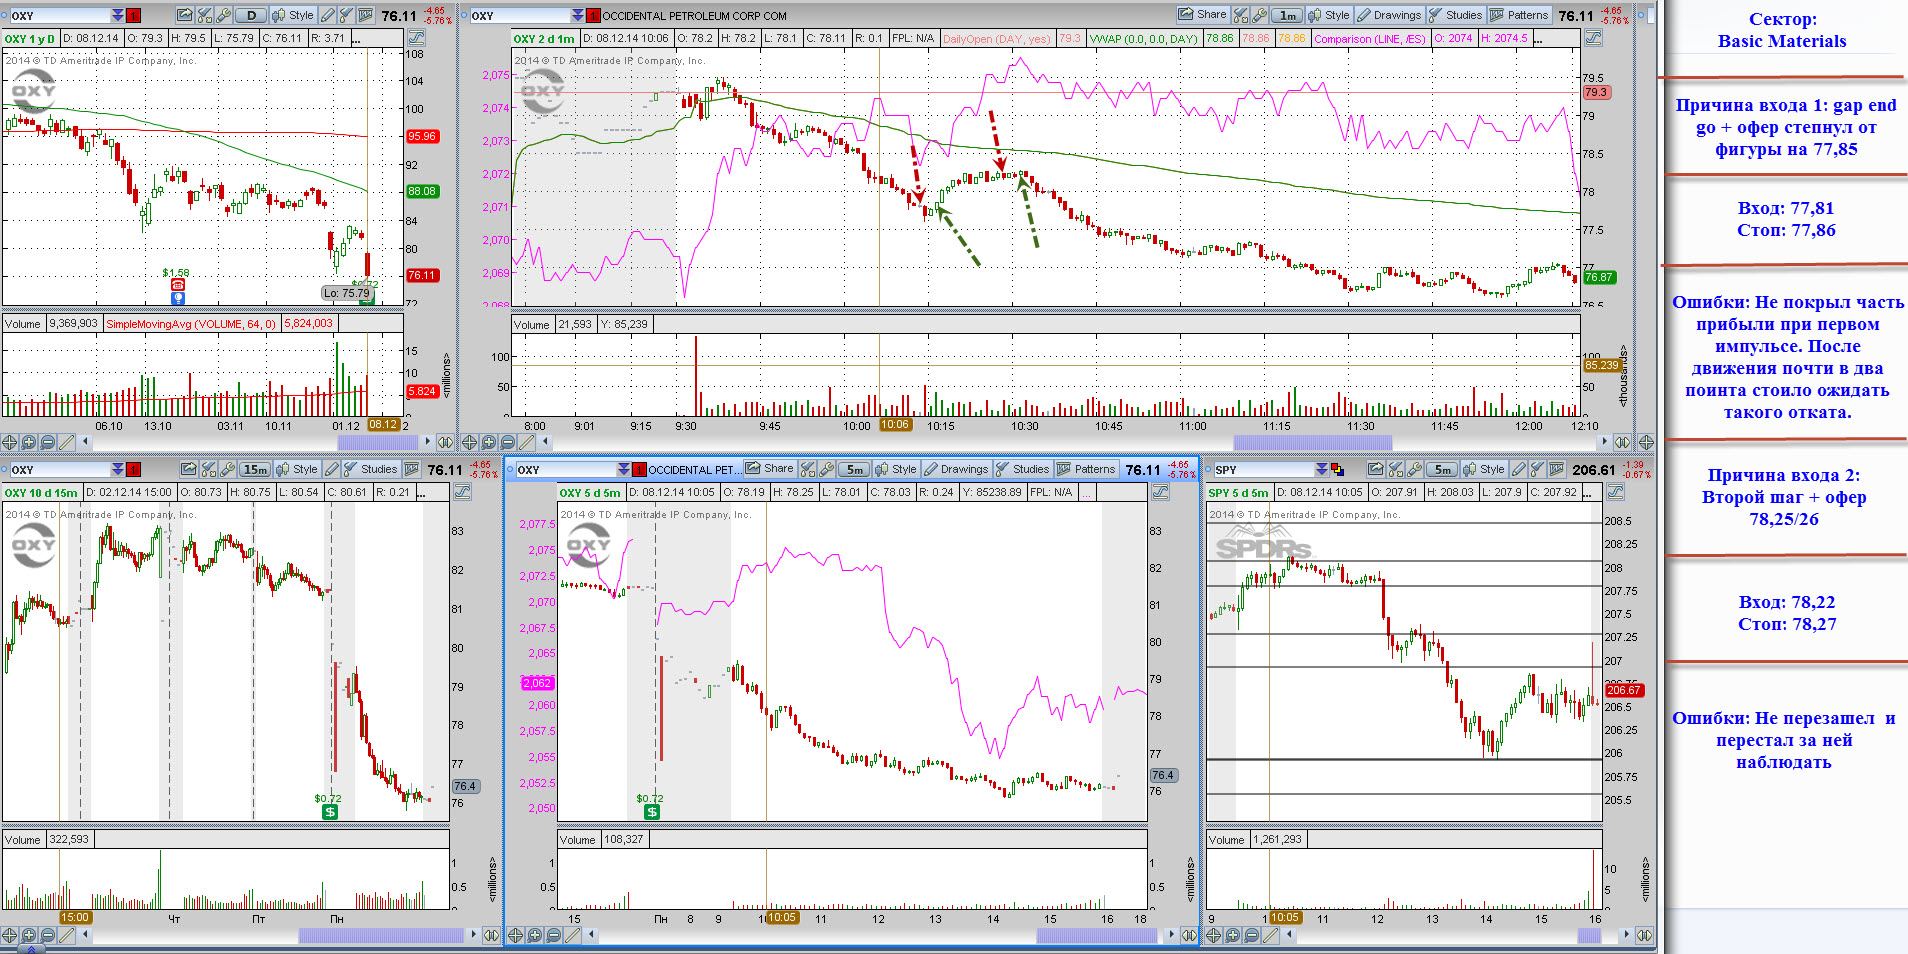The image size is (1908, 954).
Task: Toggle colored link selector in SPY chart
Action: click(x=1337, y=469)
